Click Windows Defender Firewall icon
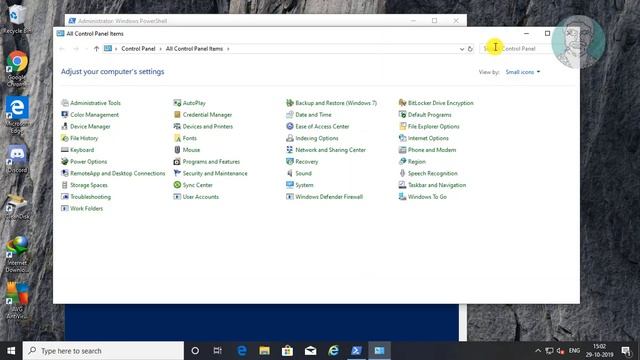This screenshot has width=640, height=360. (290, 197)
